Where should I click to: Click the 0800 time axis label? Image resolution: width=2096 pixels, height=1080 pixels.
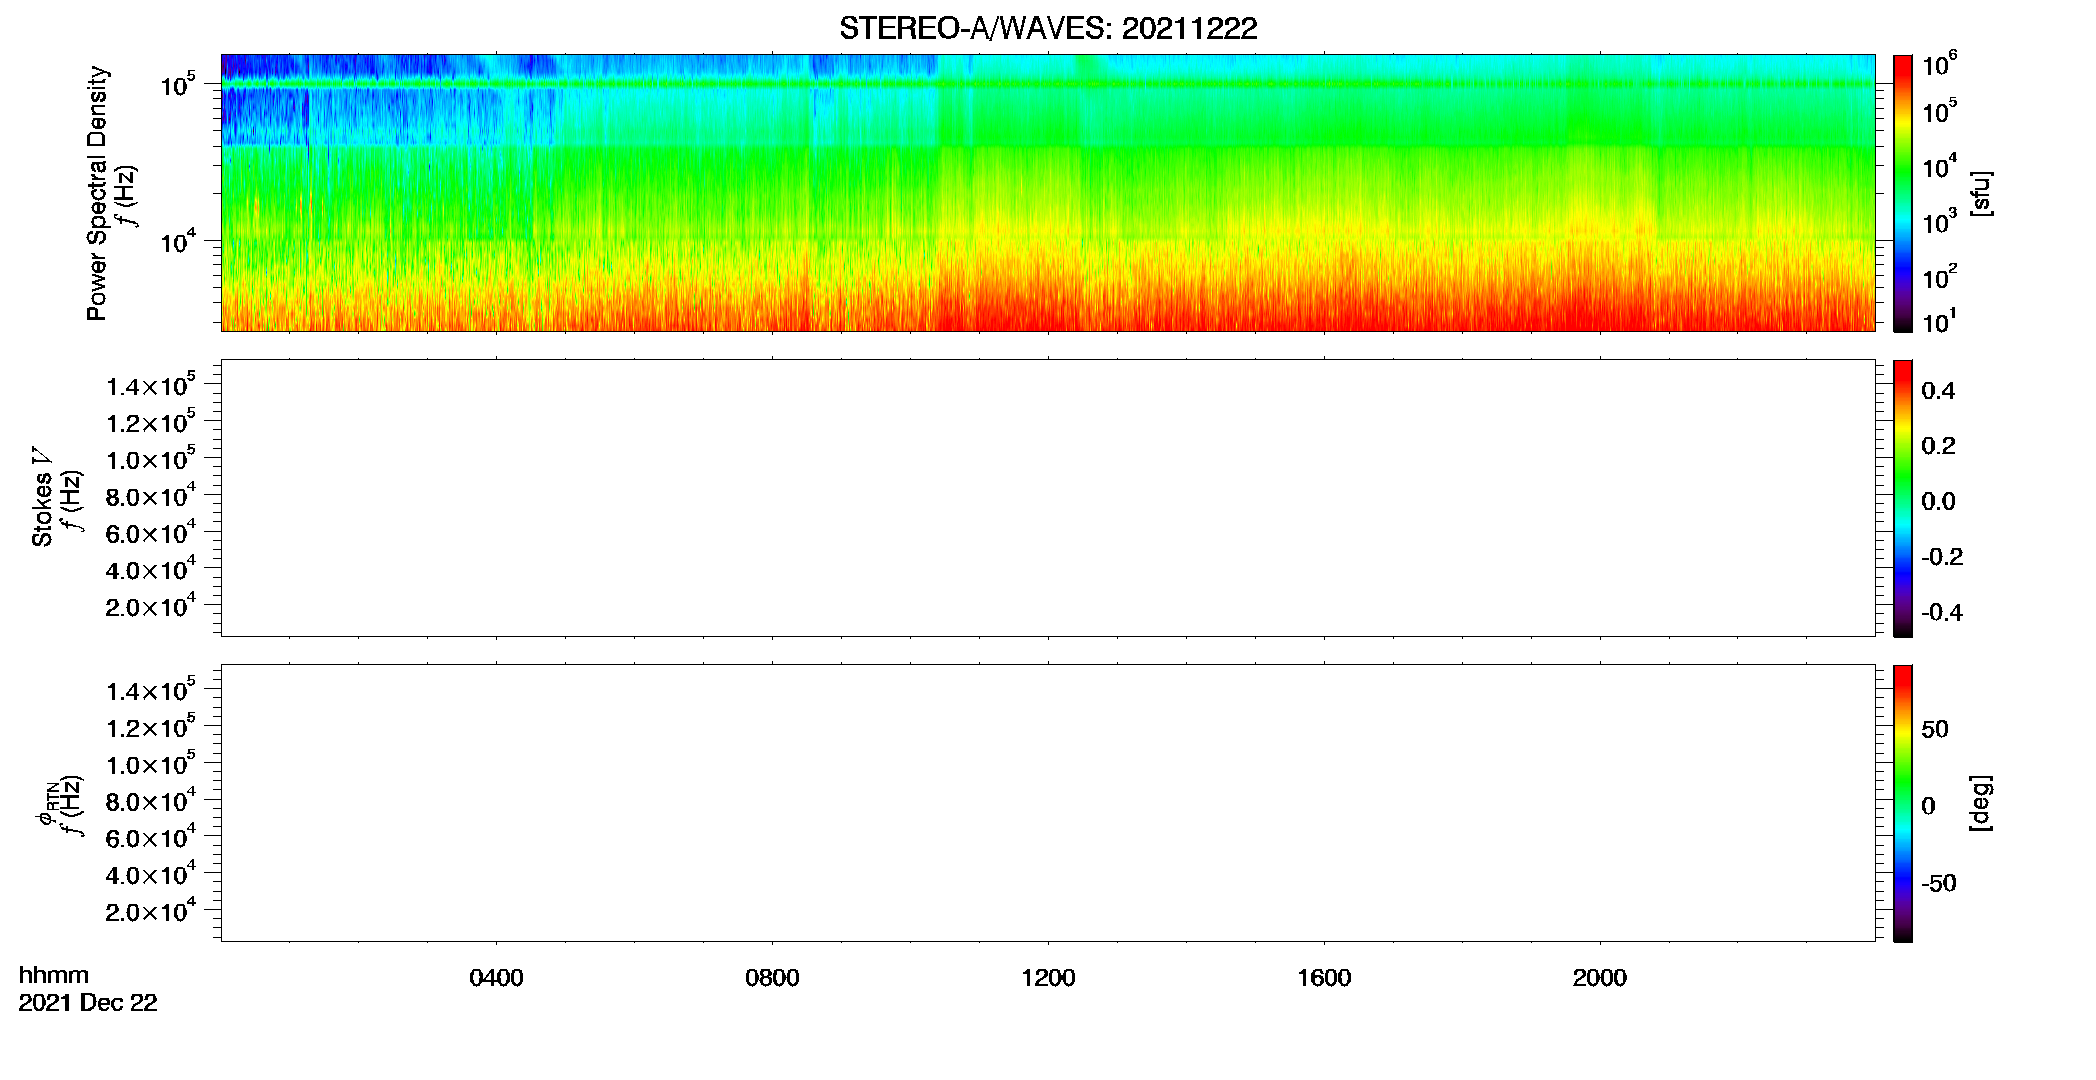point(772,978)
